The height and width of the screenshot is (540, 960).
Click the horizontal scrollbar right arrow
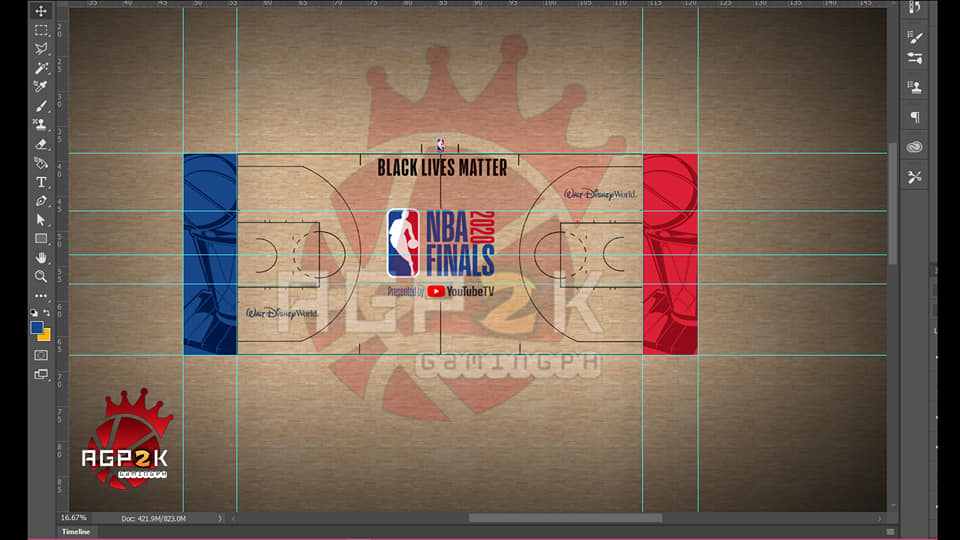click(880, 519)
